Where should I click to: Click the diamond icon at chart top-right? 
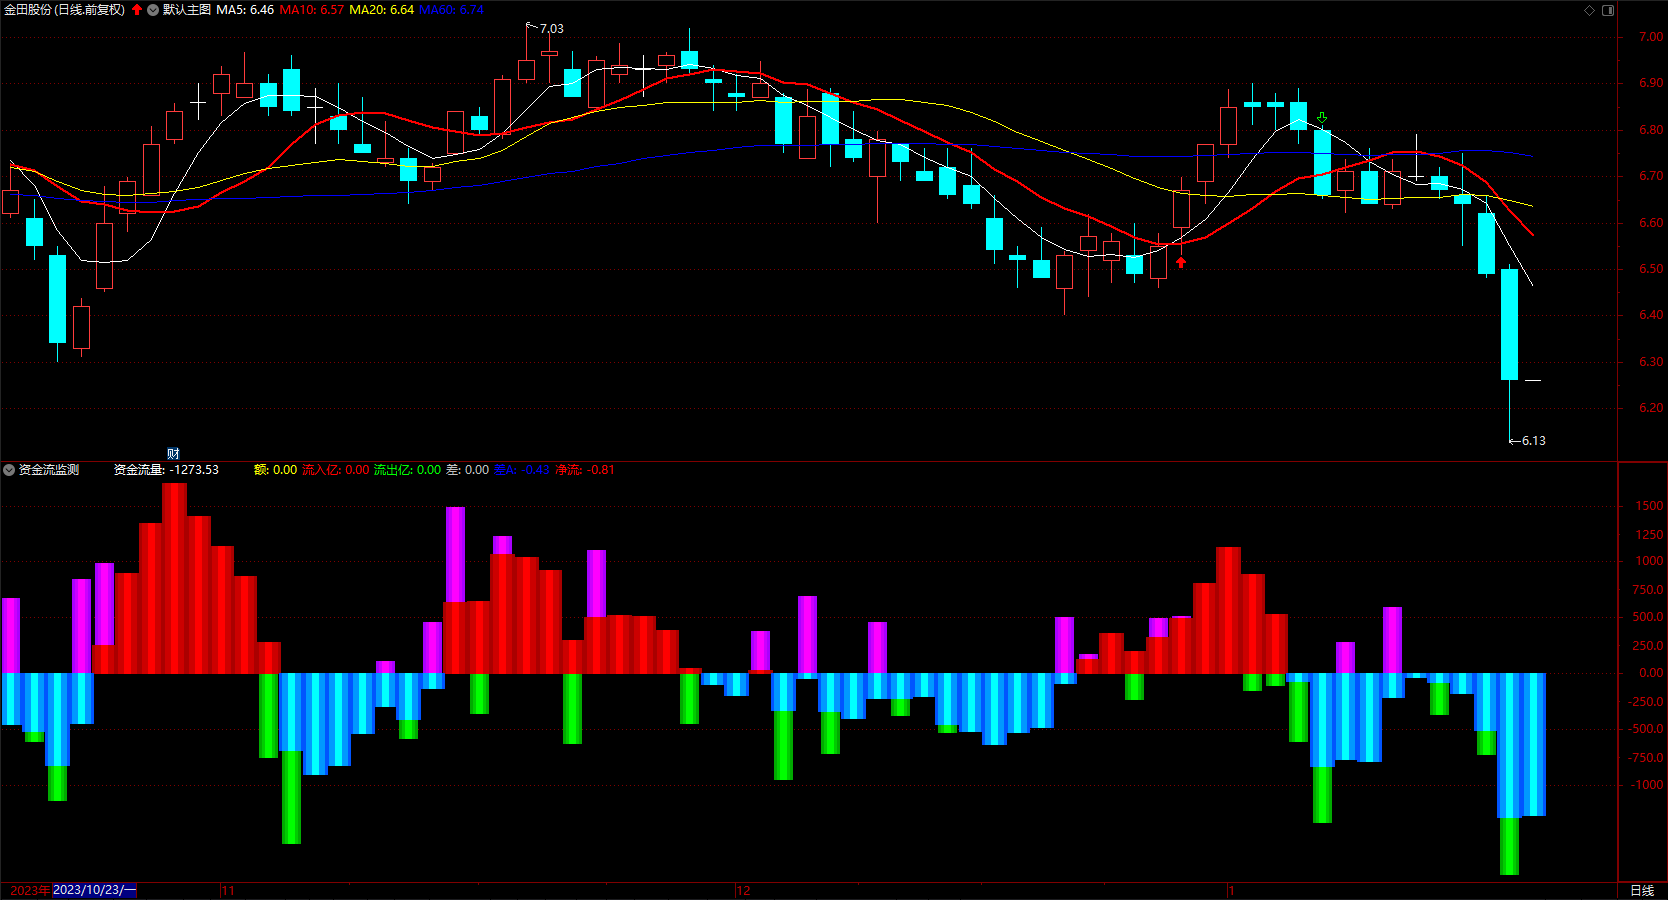(1590, 10)
